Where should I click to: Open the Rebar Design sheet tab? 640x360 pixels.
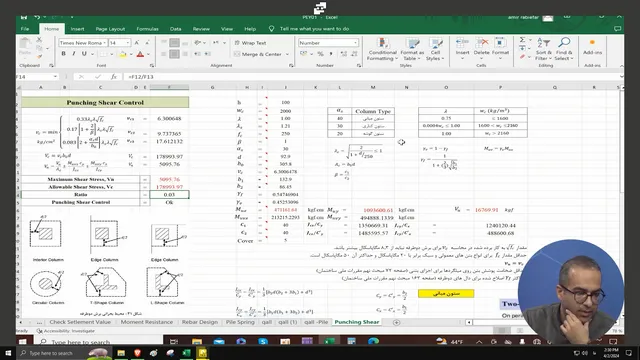(x=200, y=322)
